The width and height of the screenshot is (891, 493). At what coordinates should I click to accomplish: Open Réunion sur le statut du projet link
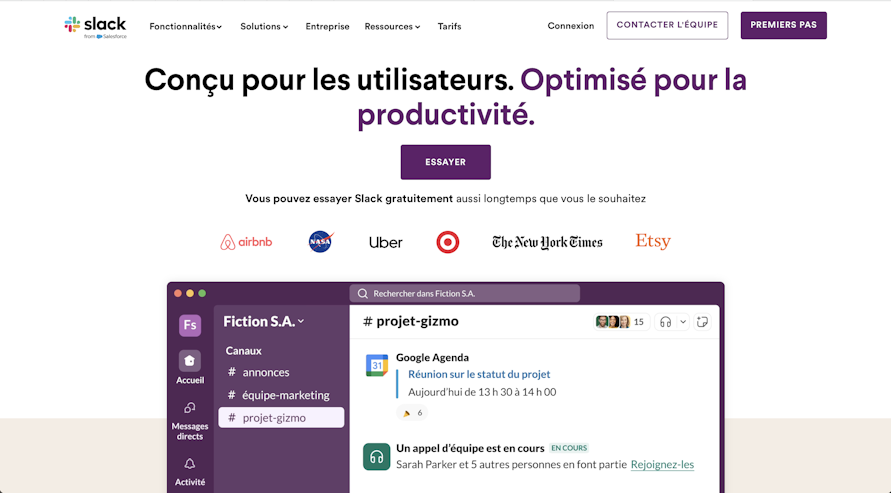coord(479,374)
